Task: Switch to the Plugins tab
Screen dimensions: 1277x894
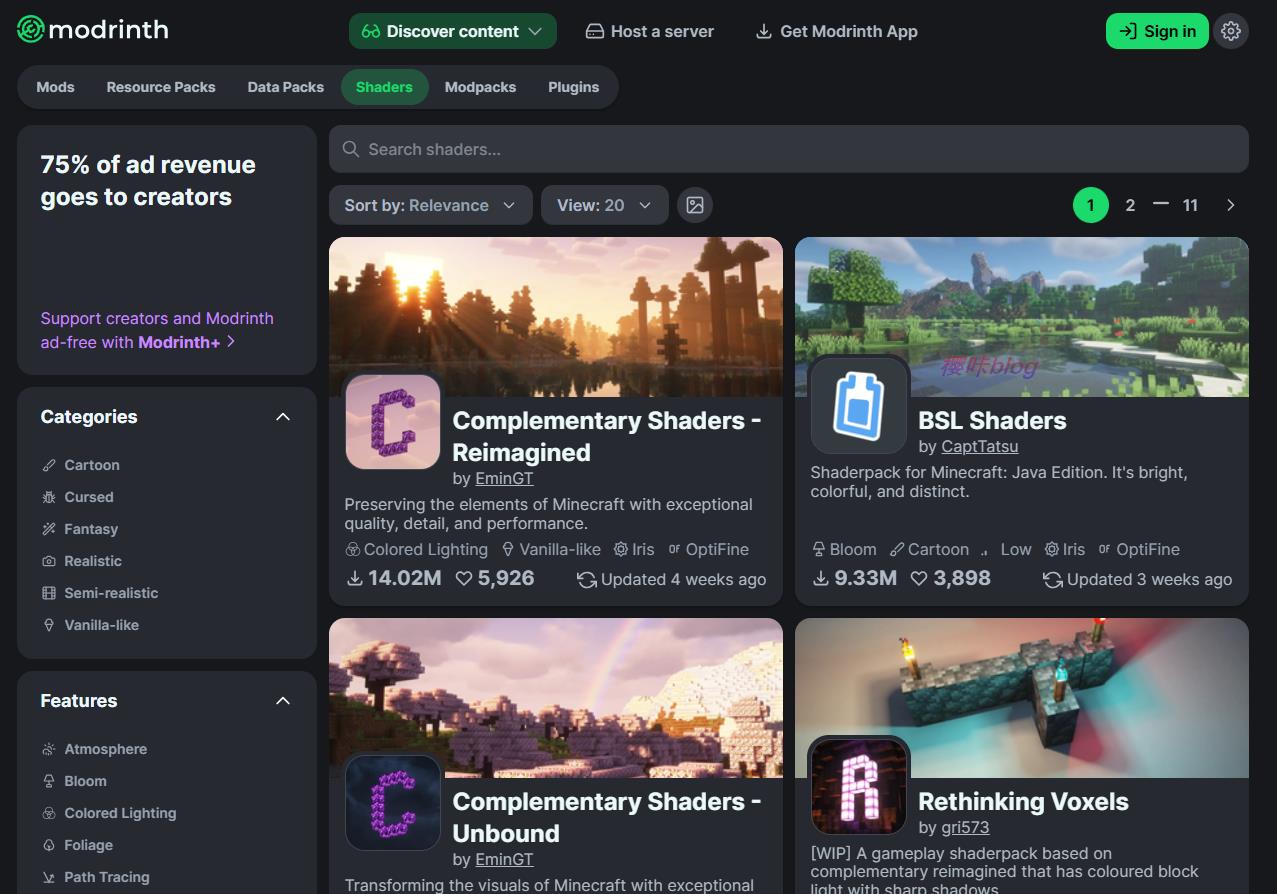Action: (x=573, y=87)
